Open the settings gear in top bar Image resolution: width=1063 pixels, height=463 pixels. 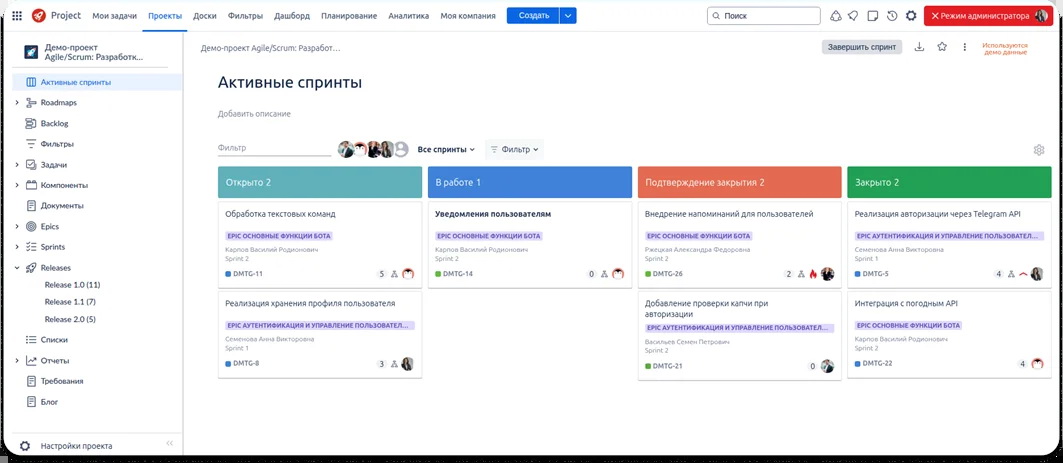911,16
